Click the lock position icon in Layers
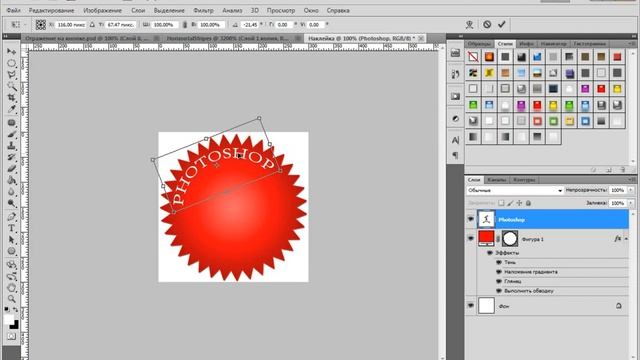The image size is (640, 360). [519, 203]
